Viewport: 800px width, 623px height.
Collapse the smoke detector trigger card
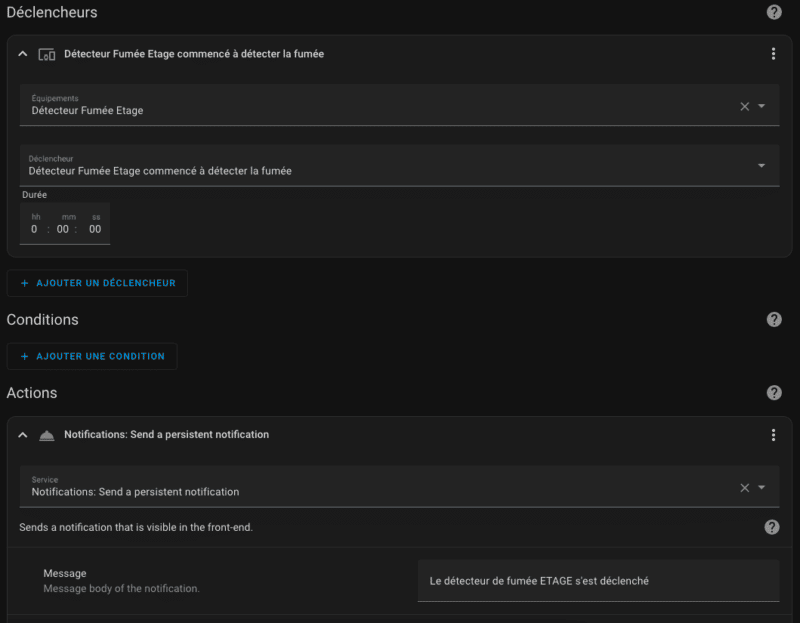(x=23, y=54)
